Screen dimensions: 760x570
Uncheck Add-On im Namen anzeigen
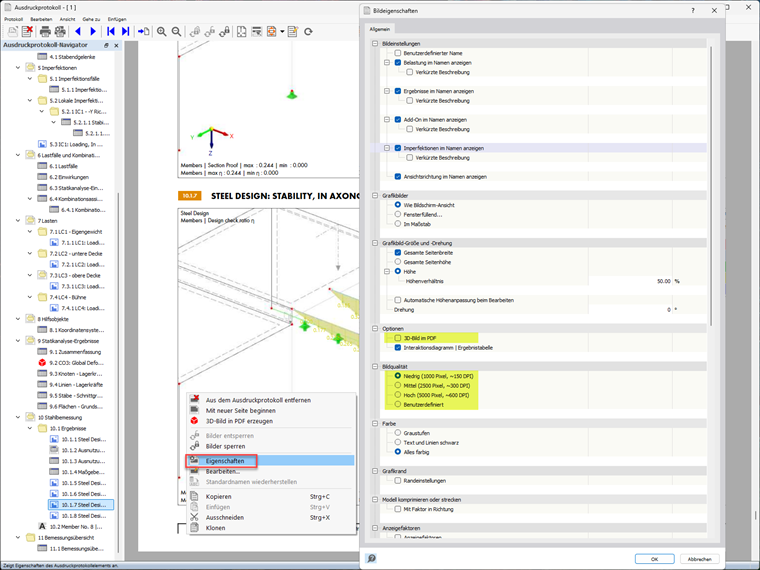397,120
